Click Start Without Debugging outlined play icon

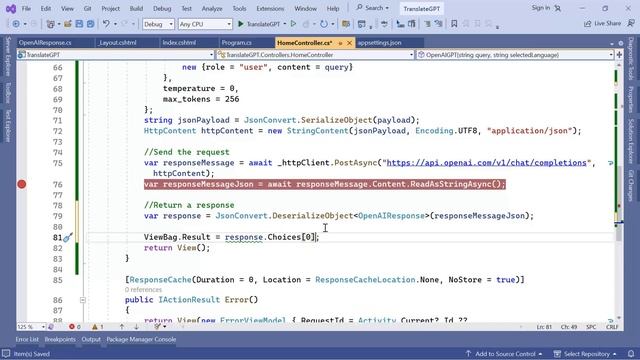coord(293,24)
